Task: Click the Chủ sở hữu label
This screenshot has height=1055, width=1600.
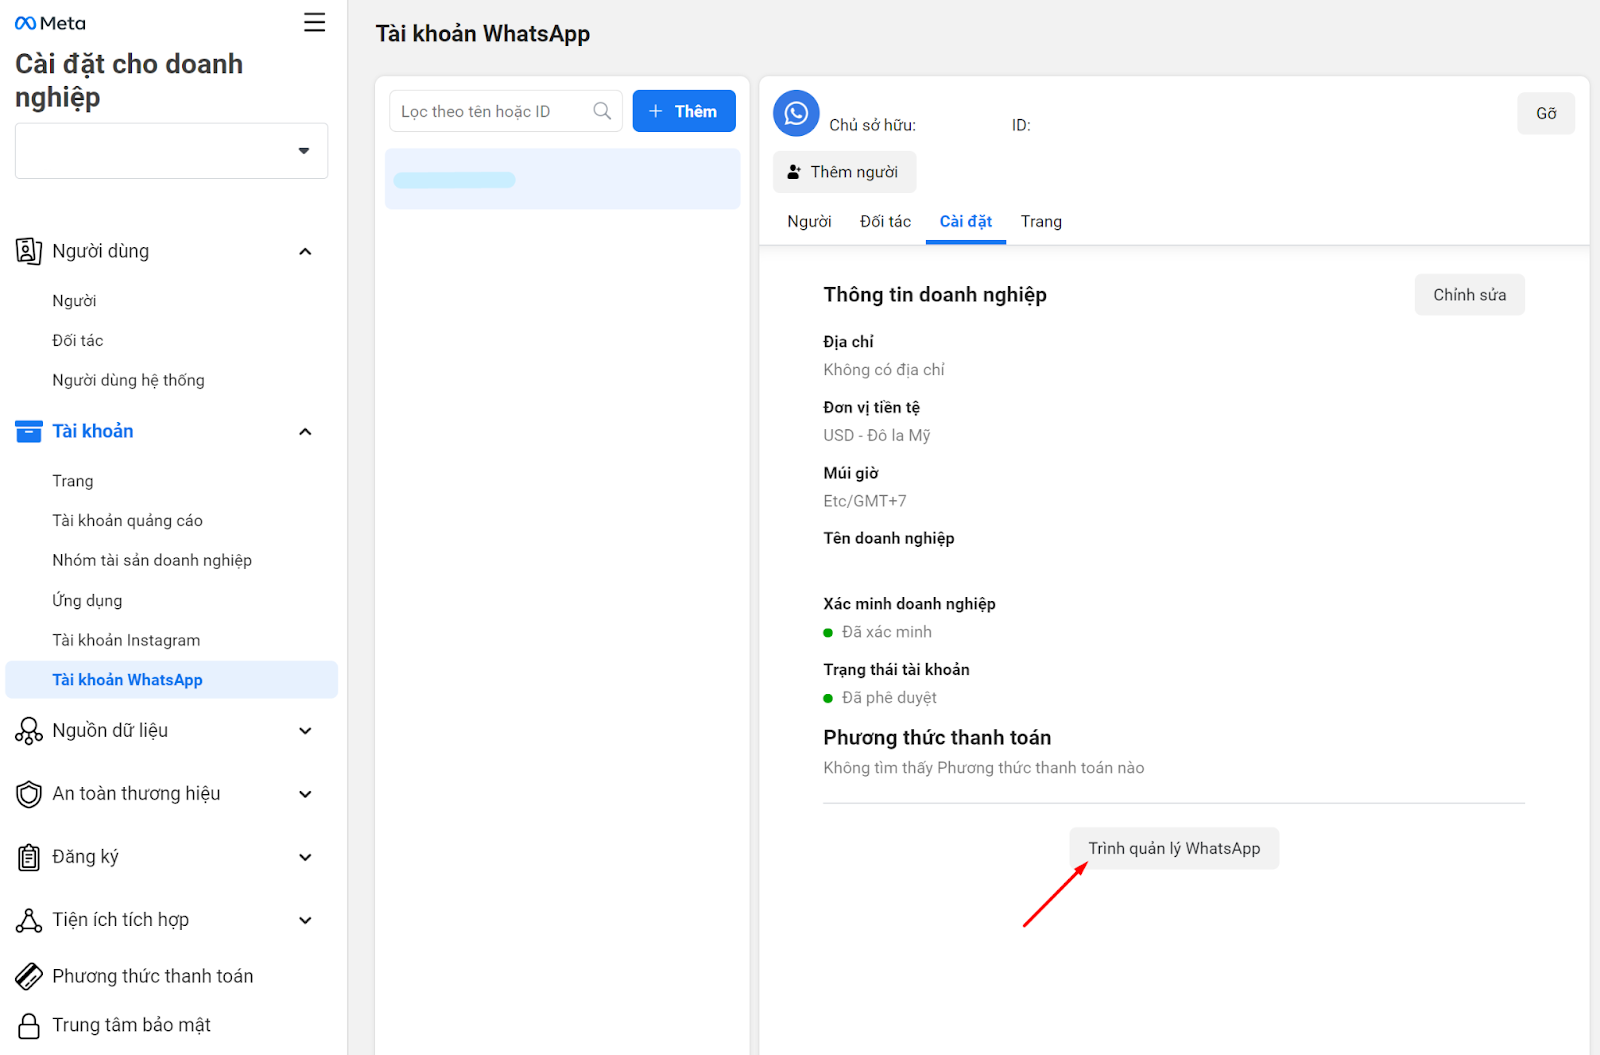Action: [x=872, y=125]
